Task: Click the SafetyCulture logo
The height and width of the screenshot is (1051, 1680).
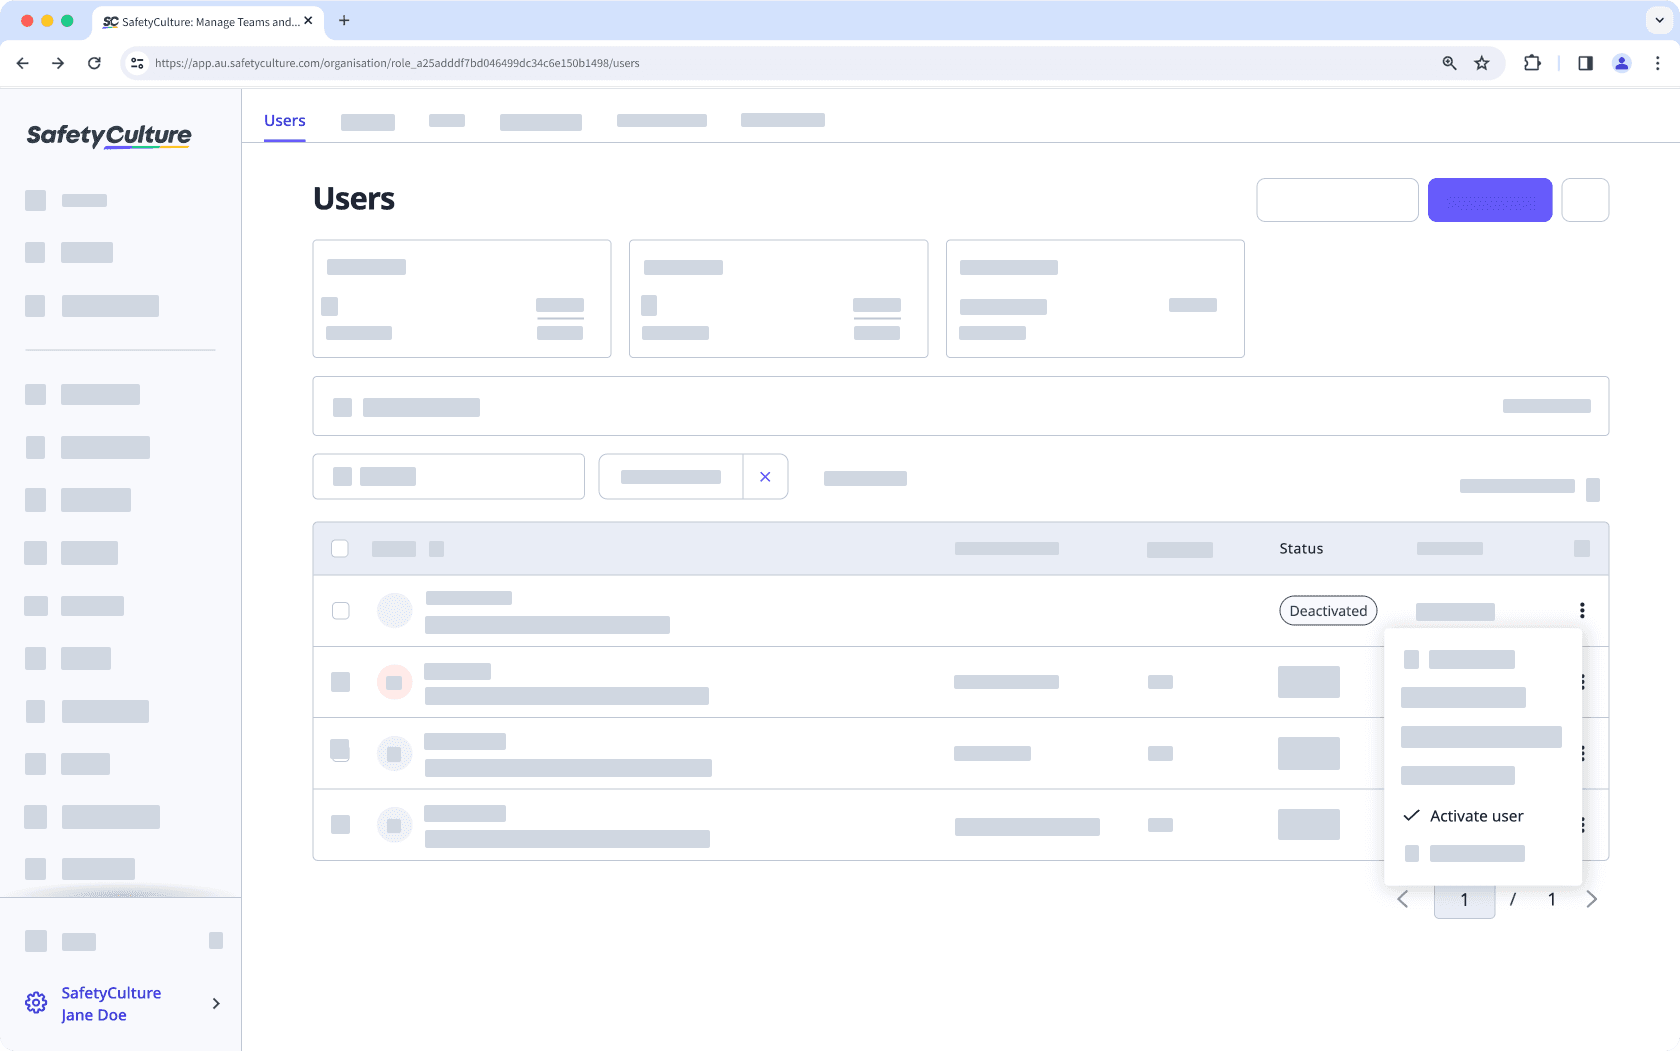Action: [x=108, y=136]
